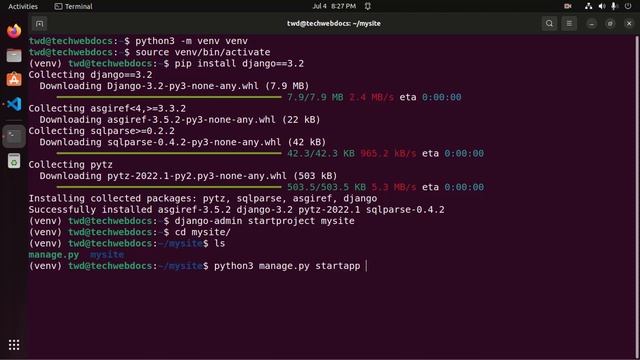
Task: Click the terminal vertical scrollbar
Action: click(x=637, y=196)
